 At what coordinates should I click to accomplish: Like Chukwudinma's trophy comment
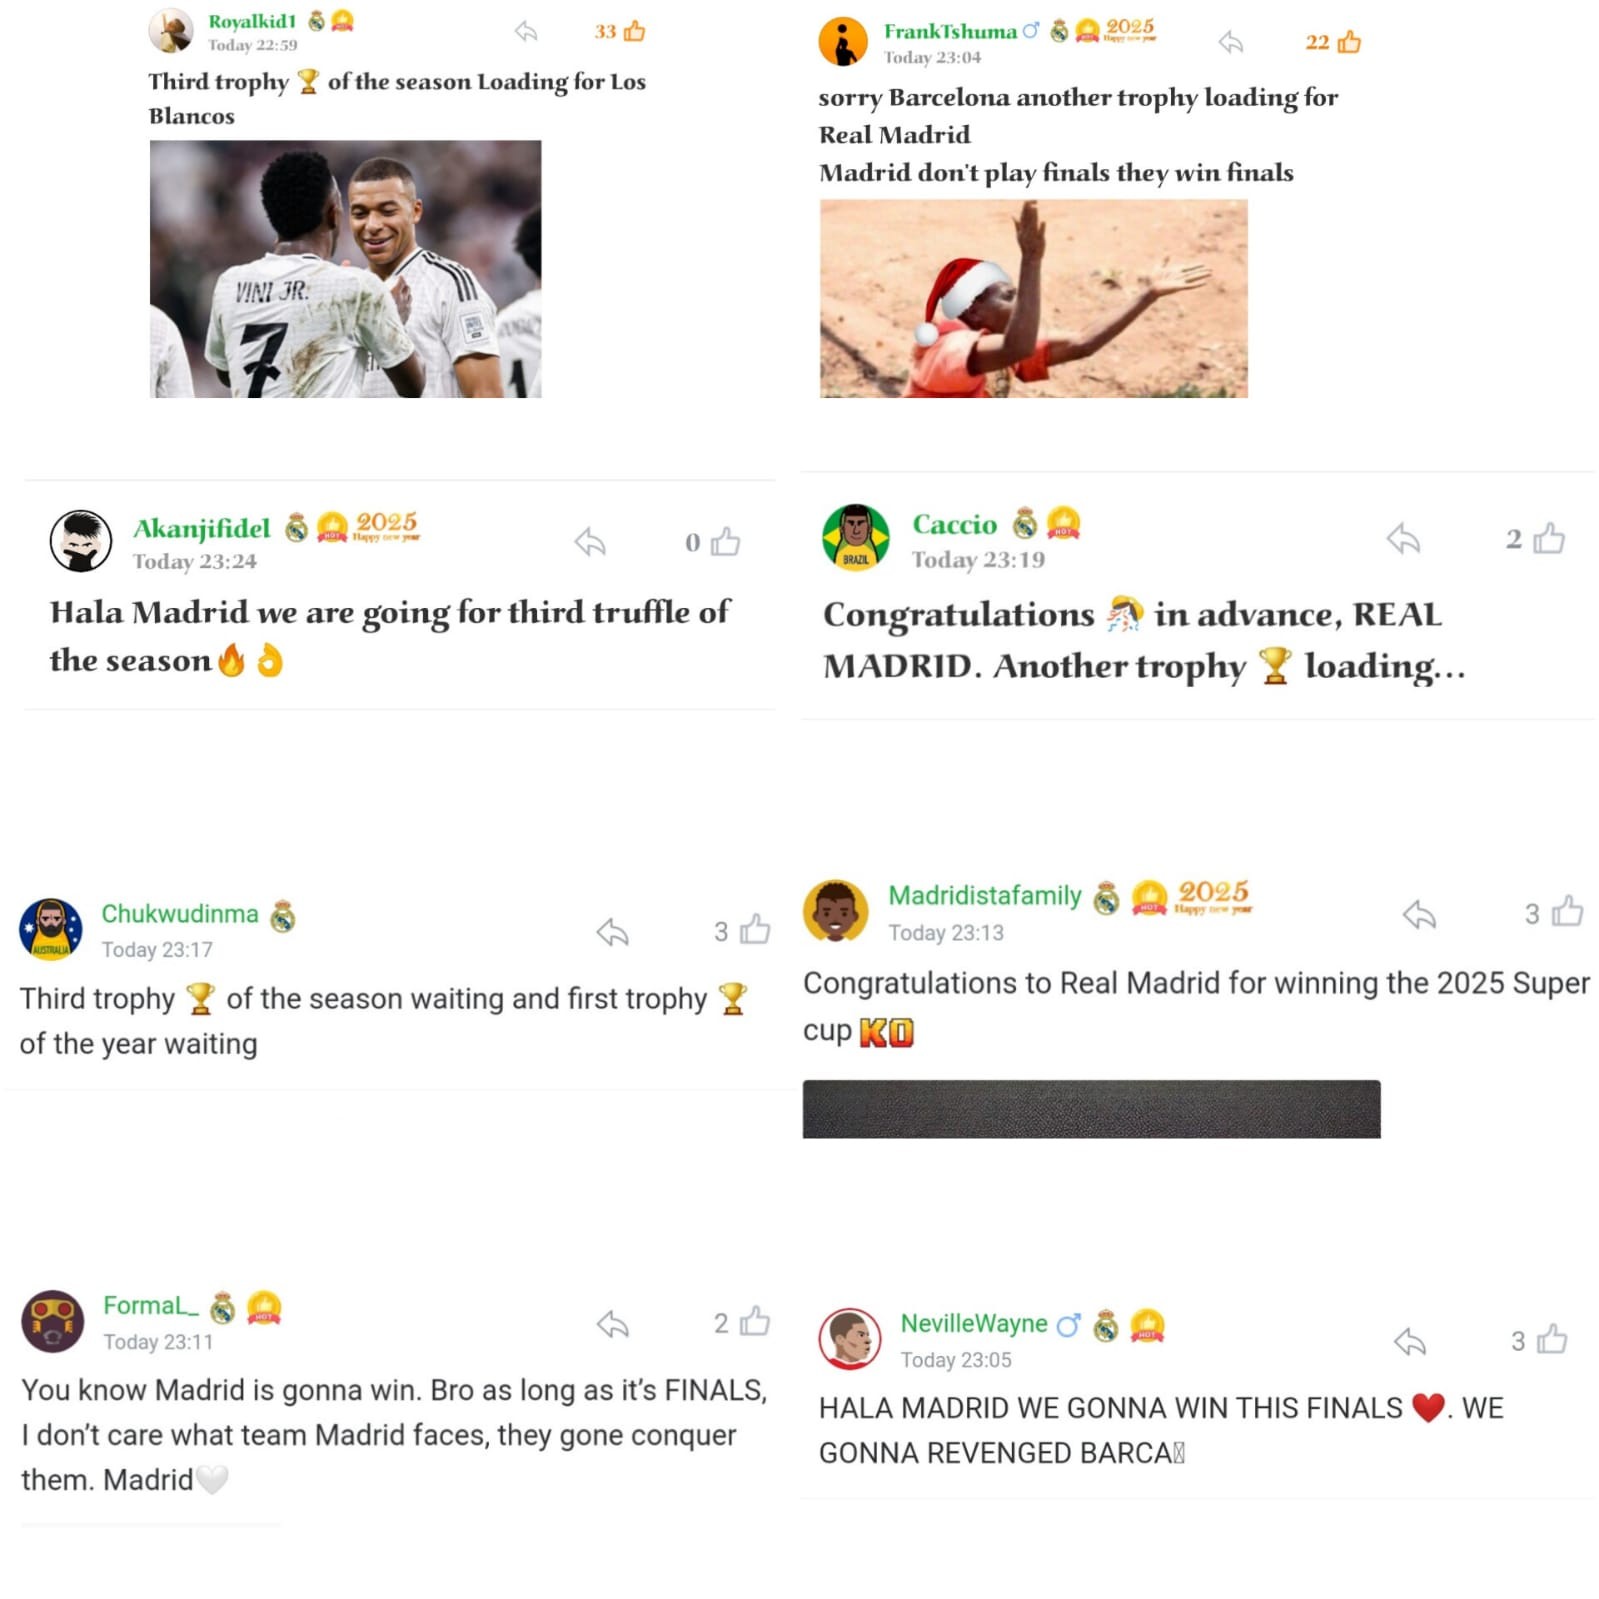click(x=755, y=930)
